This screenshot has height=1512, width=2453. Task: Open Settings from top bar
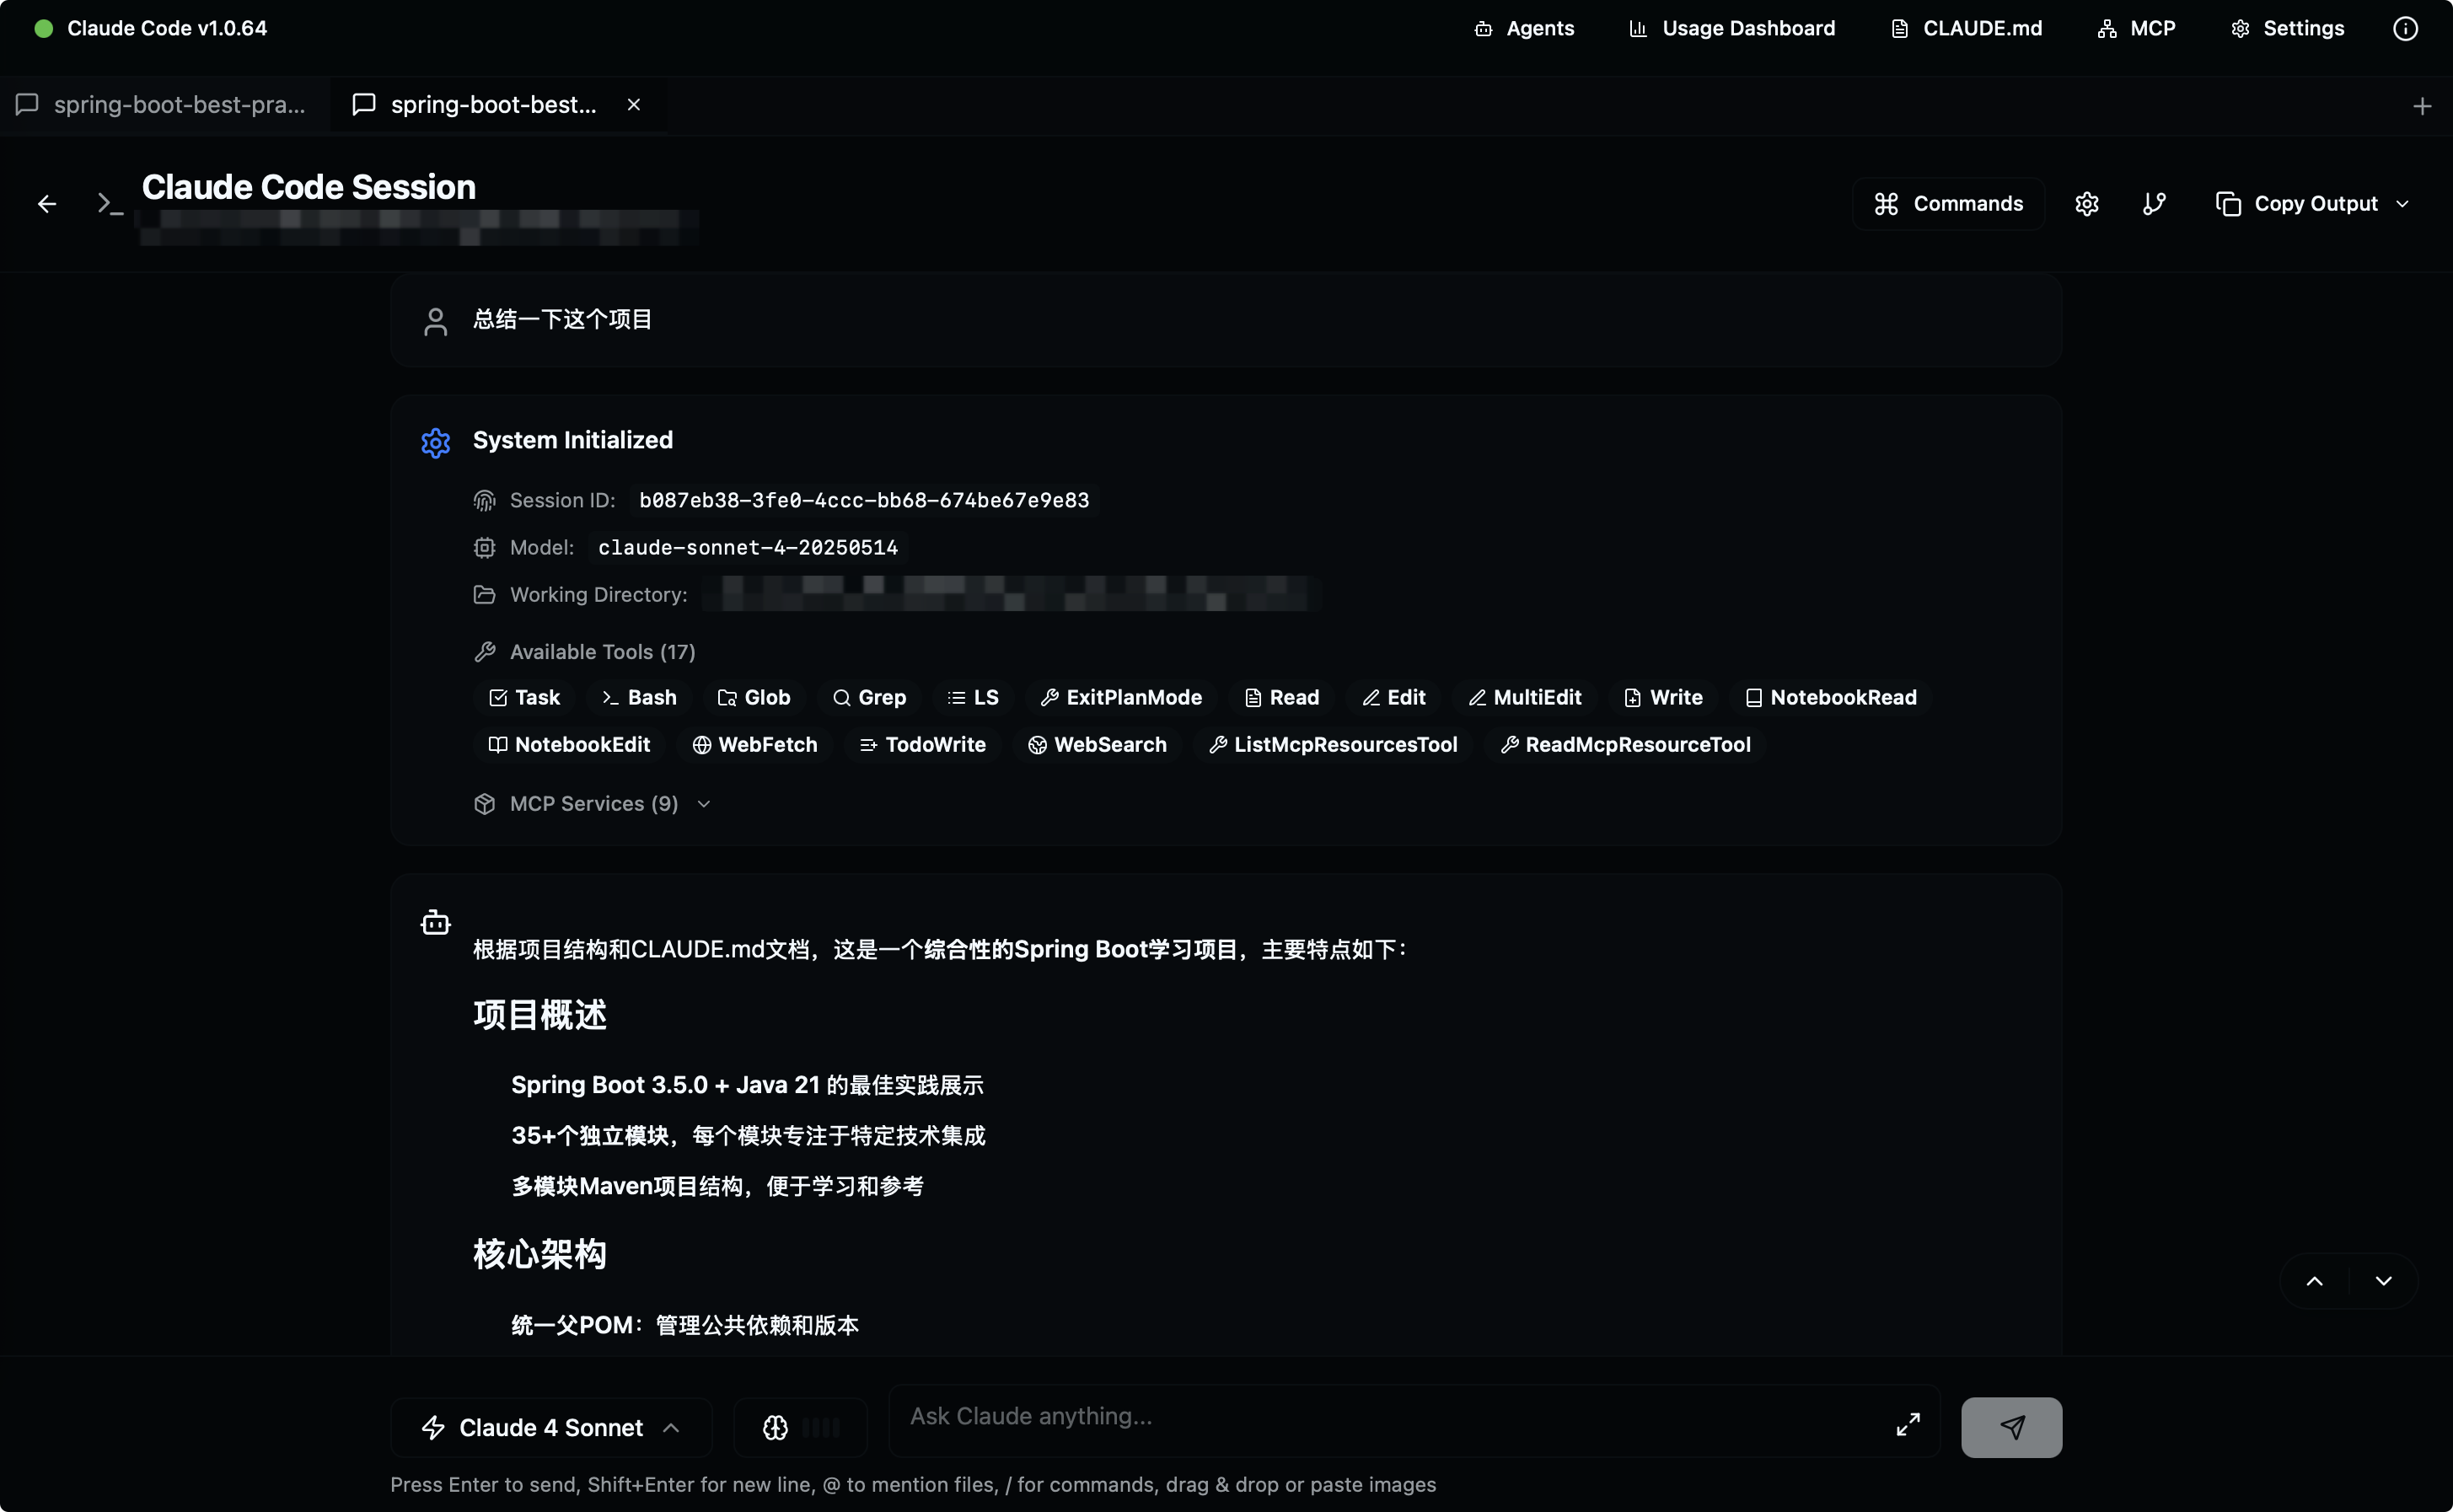point(2287,28)
